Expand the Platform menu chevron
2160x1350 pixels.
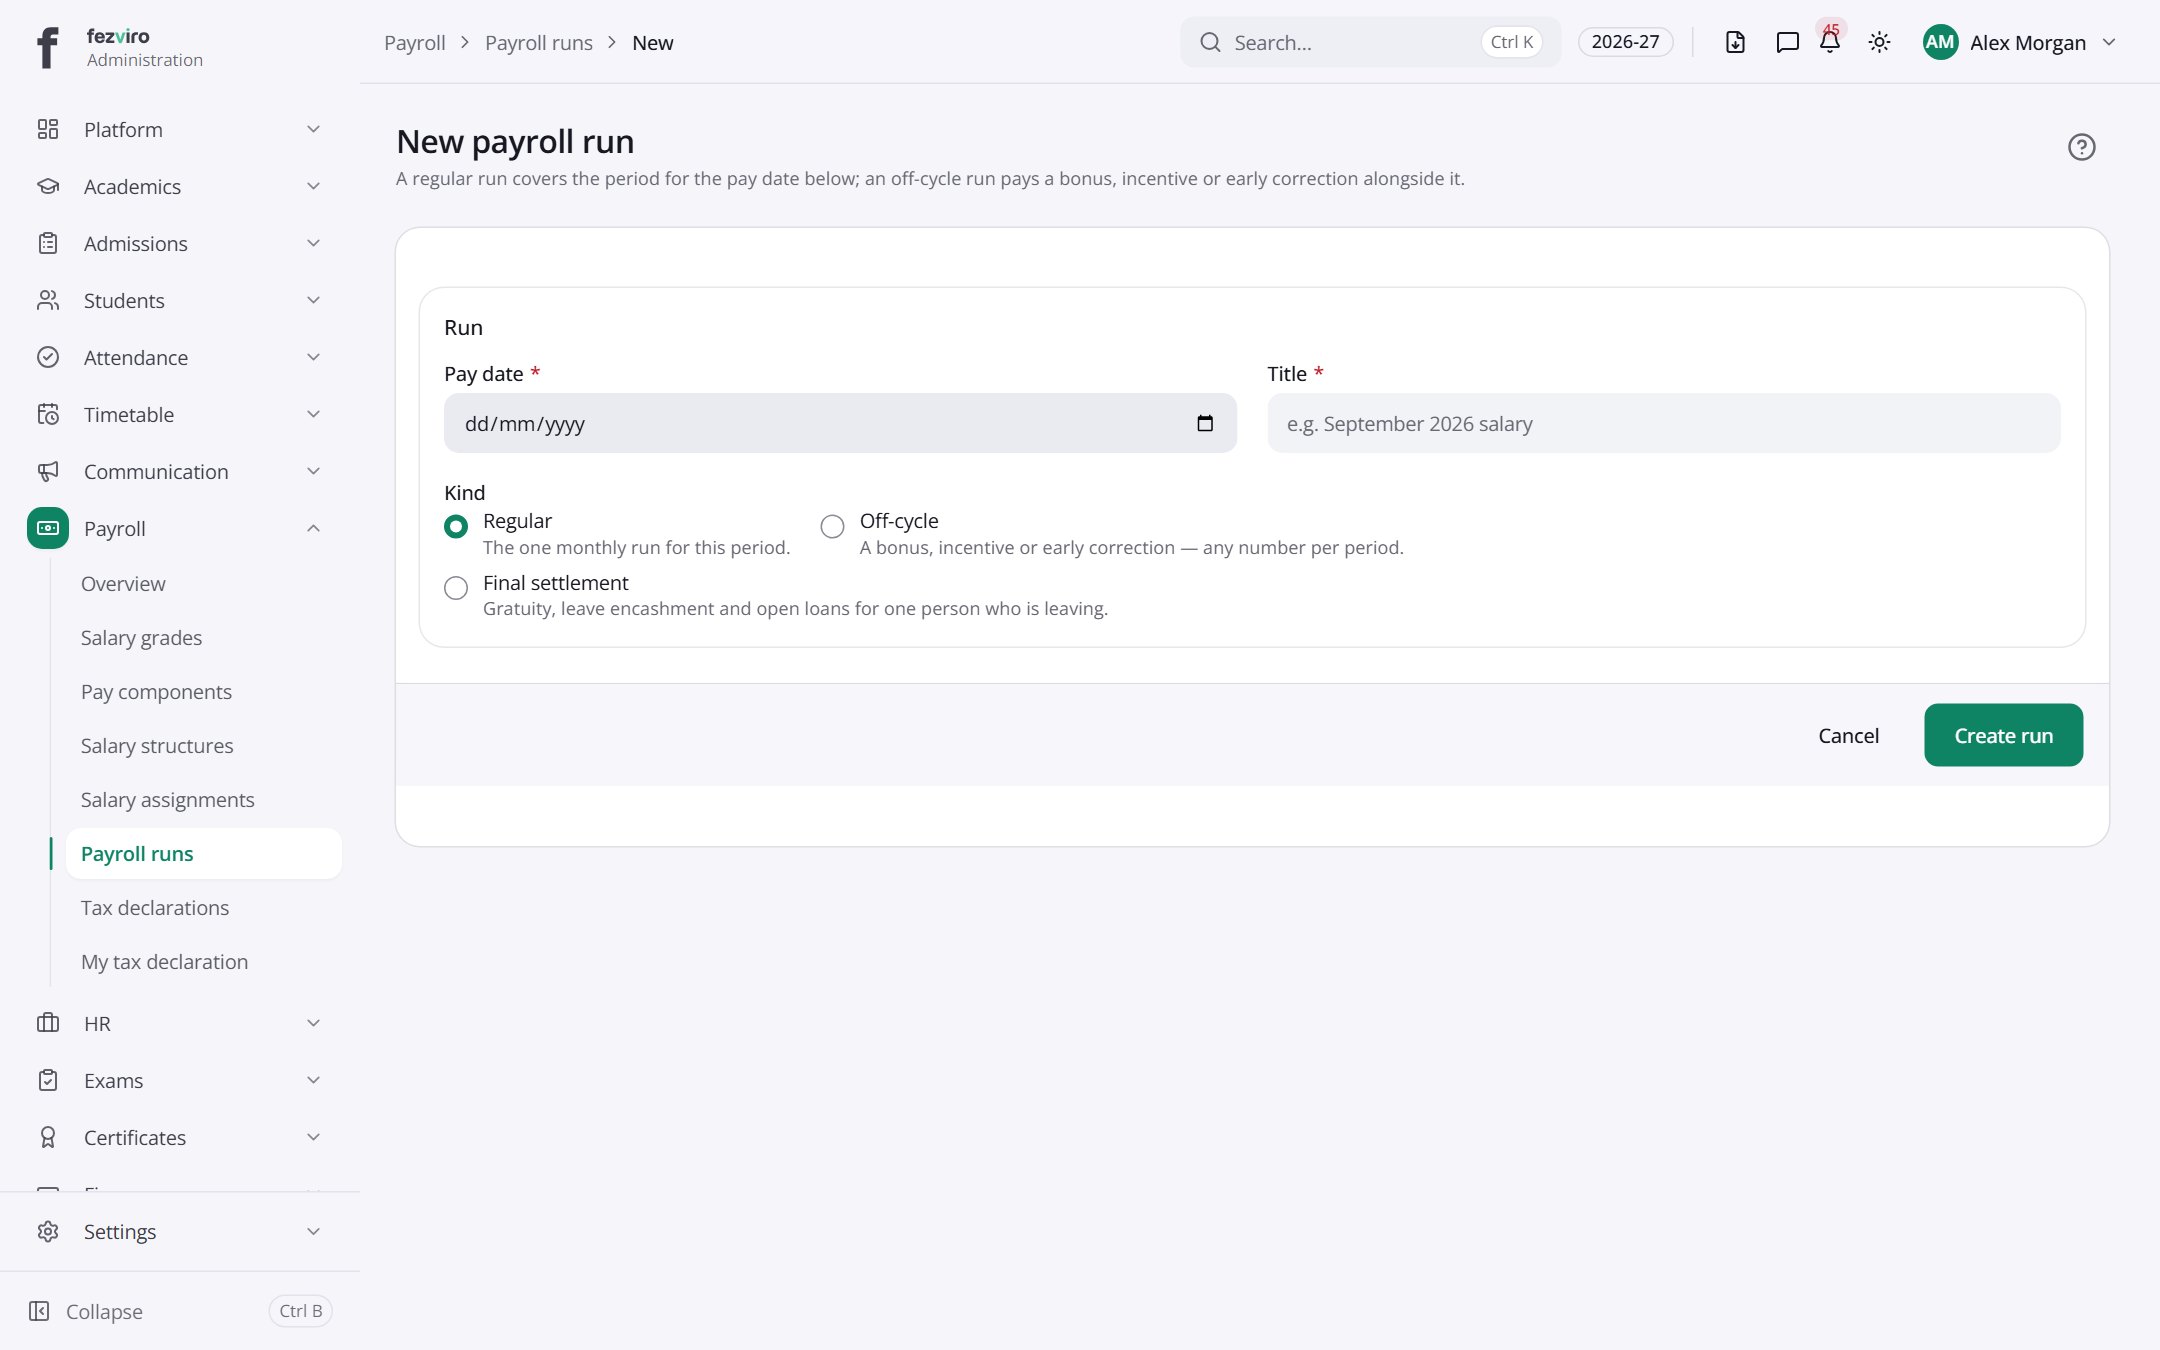tap(313, 129)
